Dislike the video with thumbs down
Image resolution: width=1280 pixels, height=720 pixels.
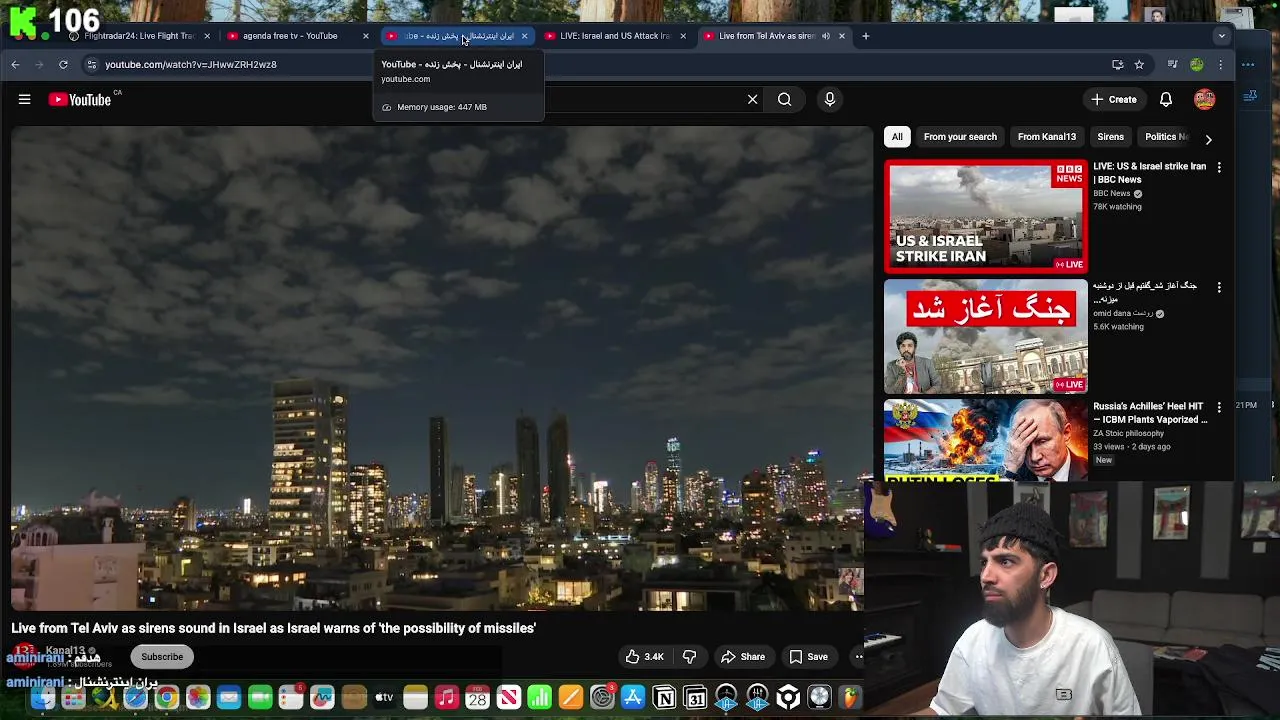[x=689, y=657]
